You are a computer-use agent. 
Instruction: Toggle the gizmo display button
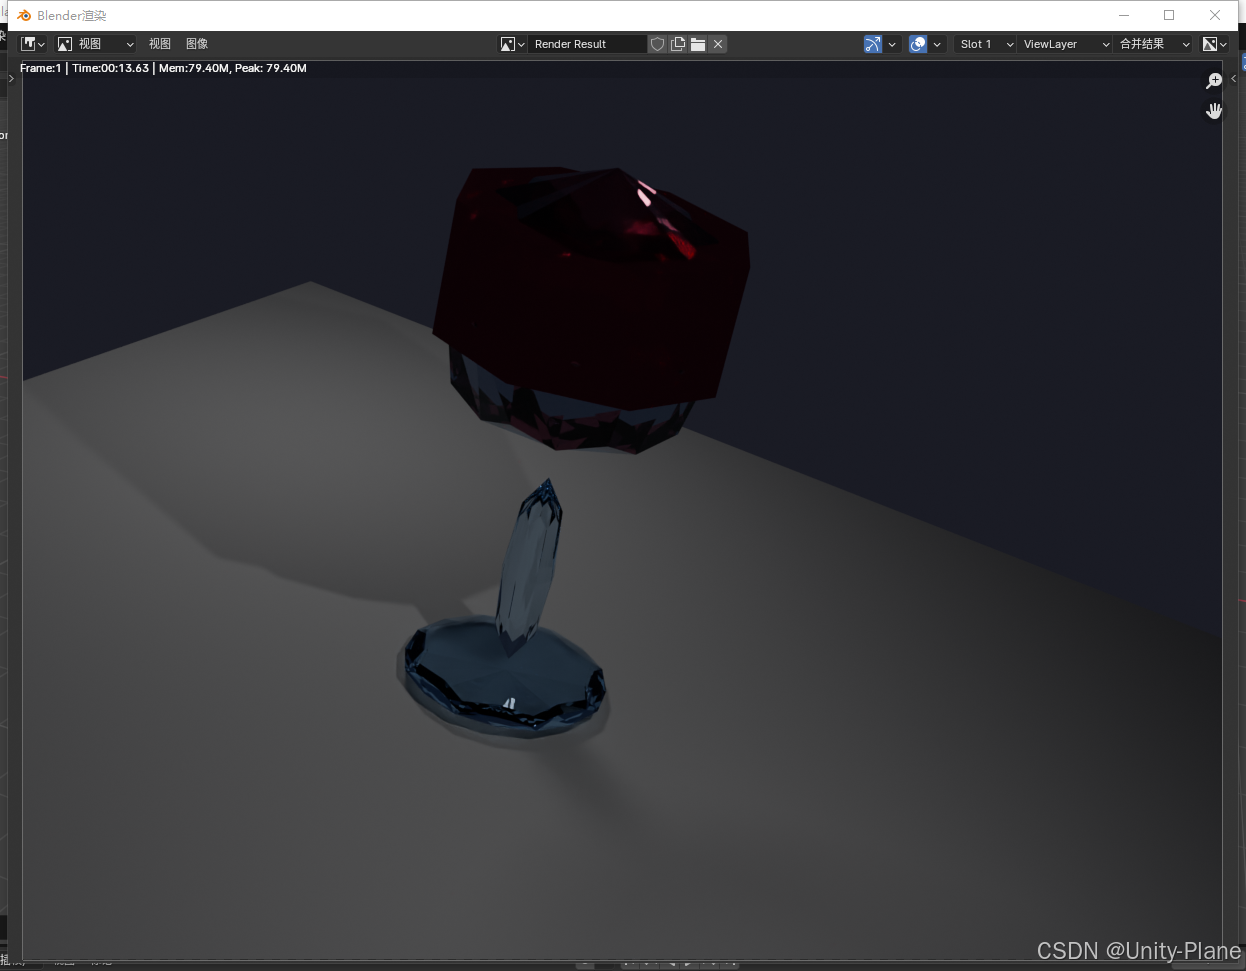coord(873,44)
